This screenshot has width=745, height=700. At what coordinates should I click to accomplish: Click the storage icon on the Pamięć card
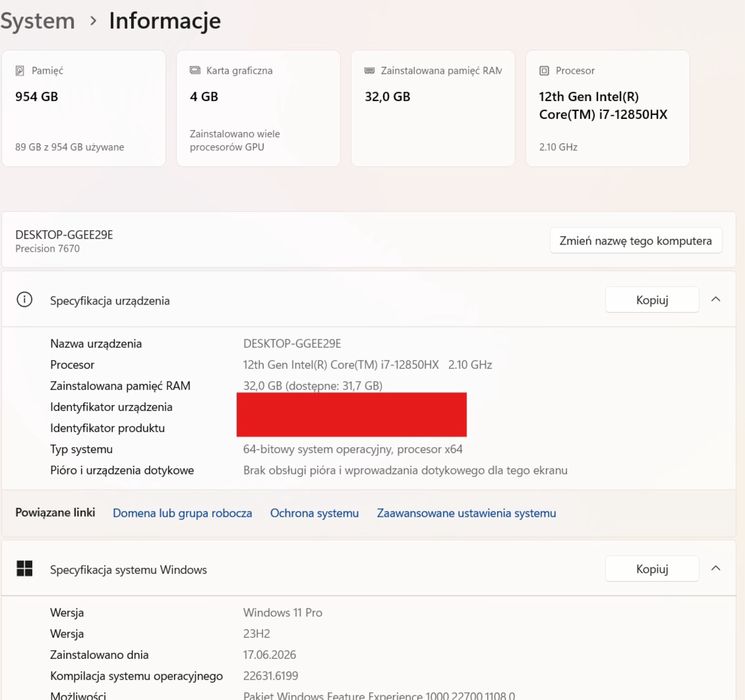pyautogui.click(x=19, y=71)
